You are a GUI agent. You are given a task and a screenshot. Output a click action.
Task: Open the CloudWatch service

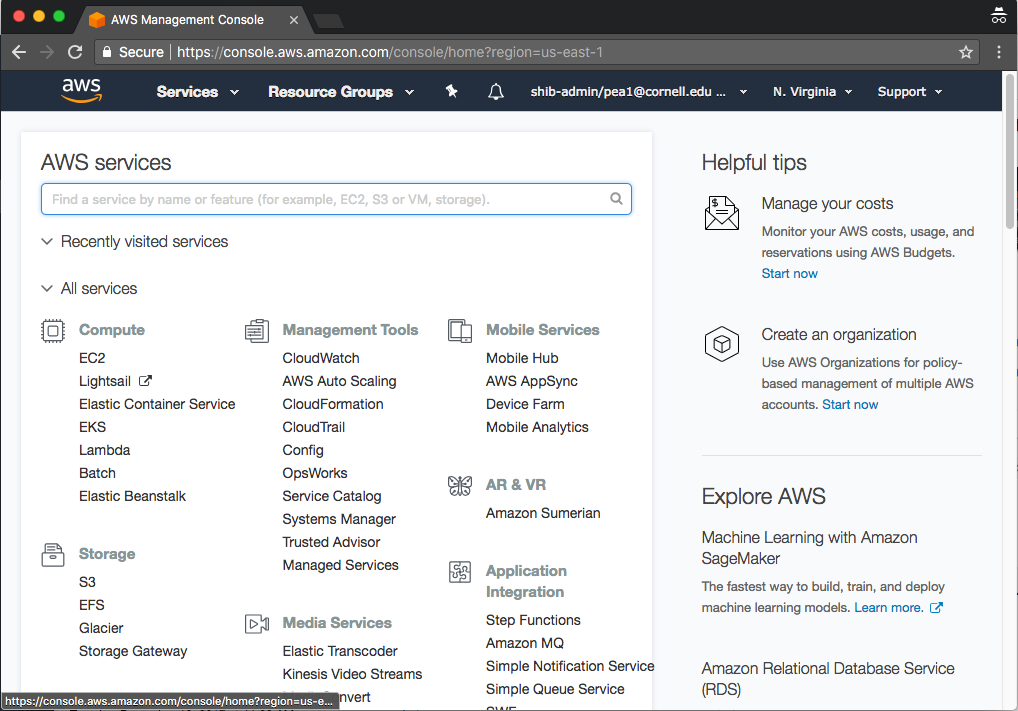point(321,358)
